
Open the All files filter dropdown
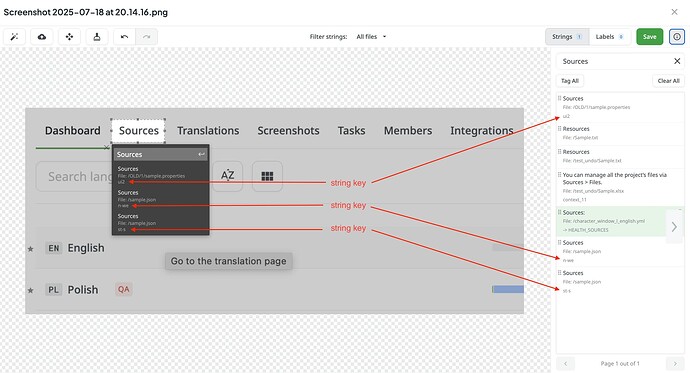click(371, 37)
